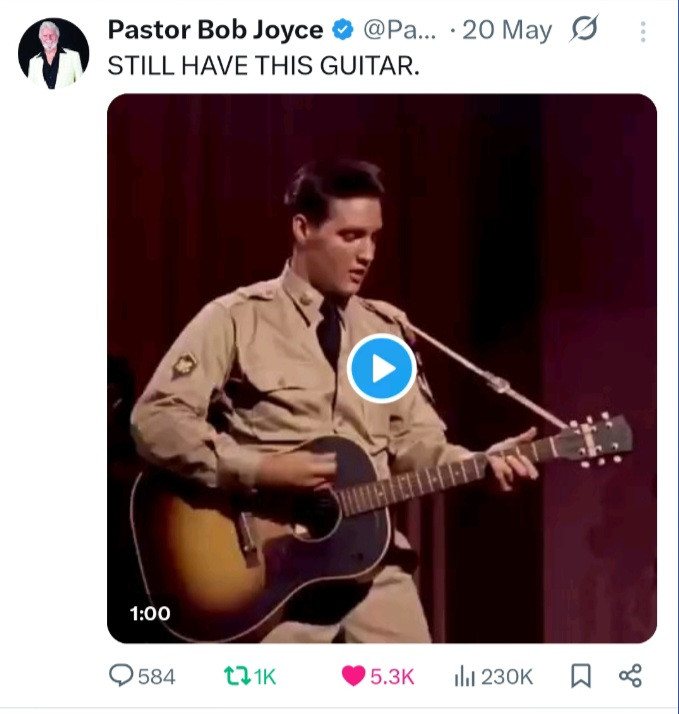Image resolution: width=679 pixels, height=714 pixels.
Task: Open the share icon options
Action: tap(630, 676)
